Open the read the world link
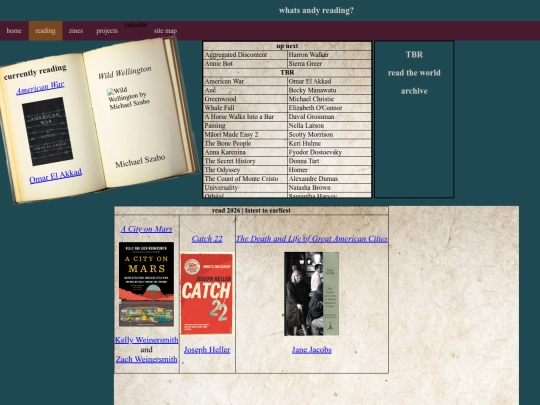Viewport: 540px width, 405px height. tap(414, 73)
